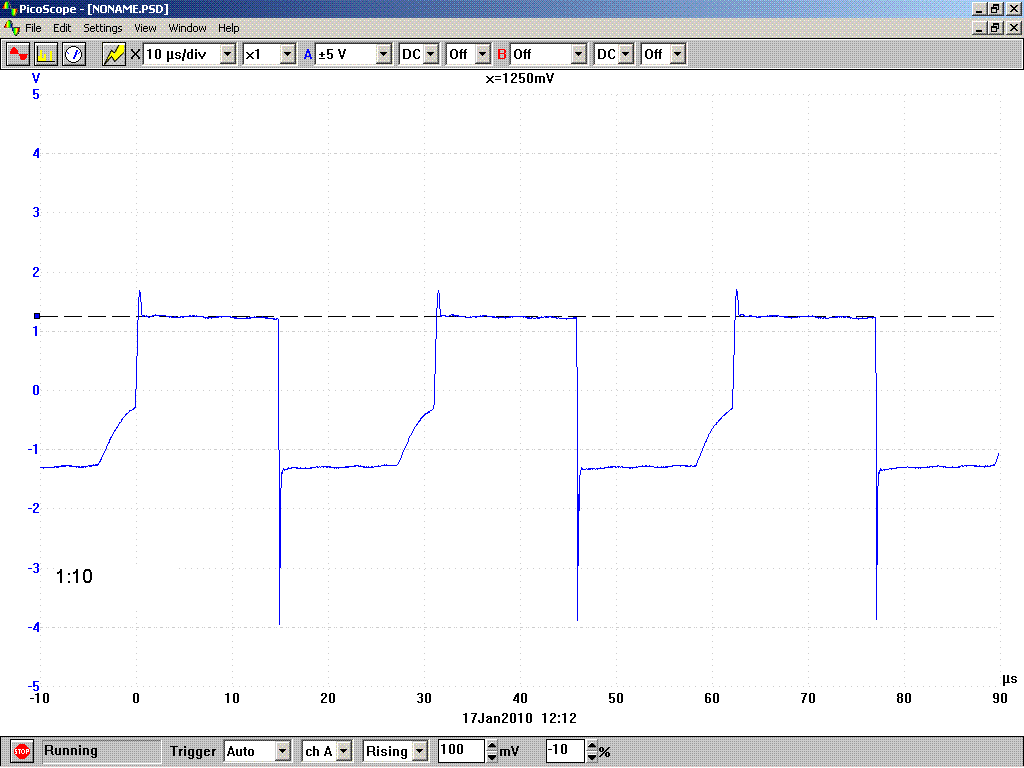Open channel A DC coupling dropdown
Viewport: 1024px width, 768px height.
430,54
